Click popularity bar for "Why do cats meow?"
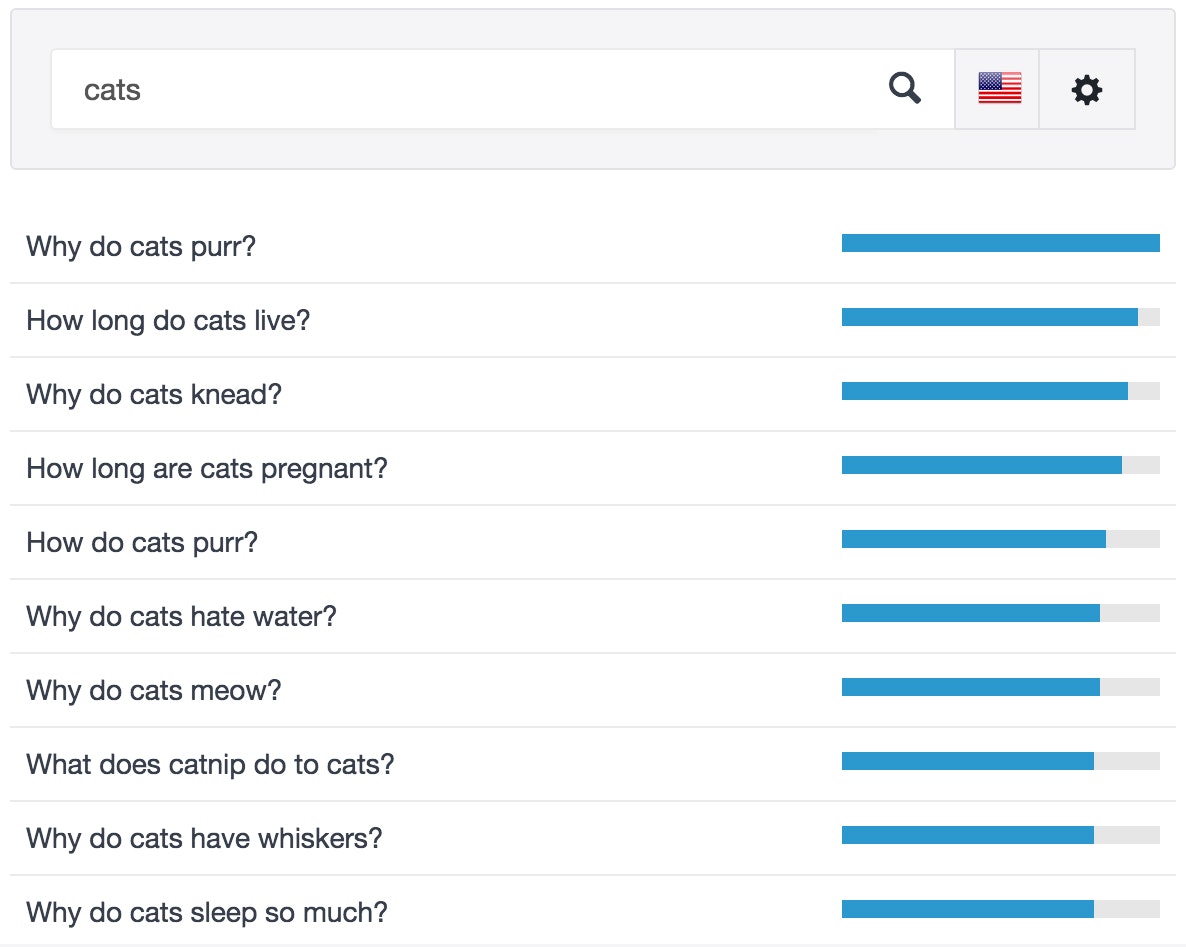1186x947 pixels. click(1000, 687)
